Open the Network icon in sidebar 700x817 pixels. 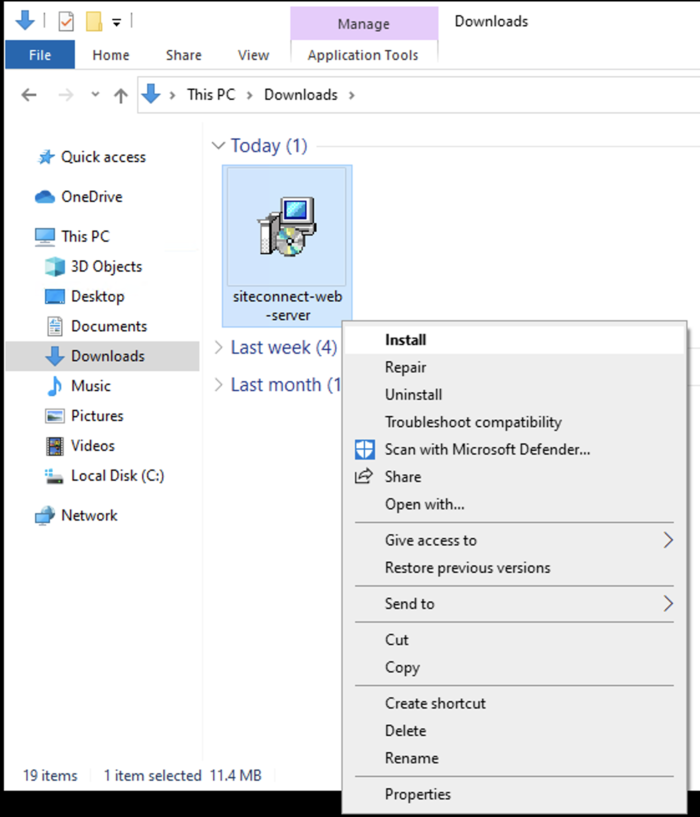[x=45, y=516]
